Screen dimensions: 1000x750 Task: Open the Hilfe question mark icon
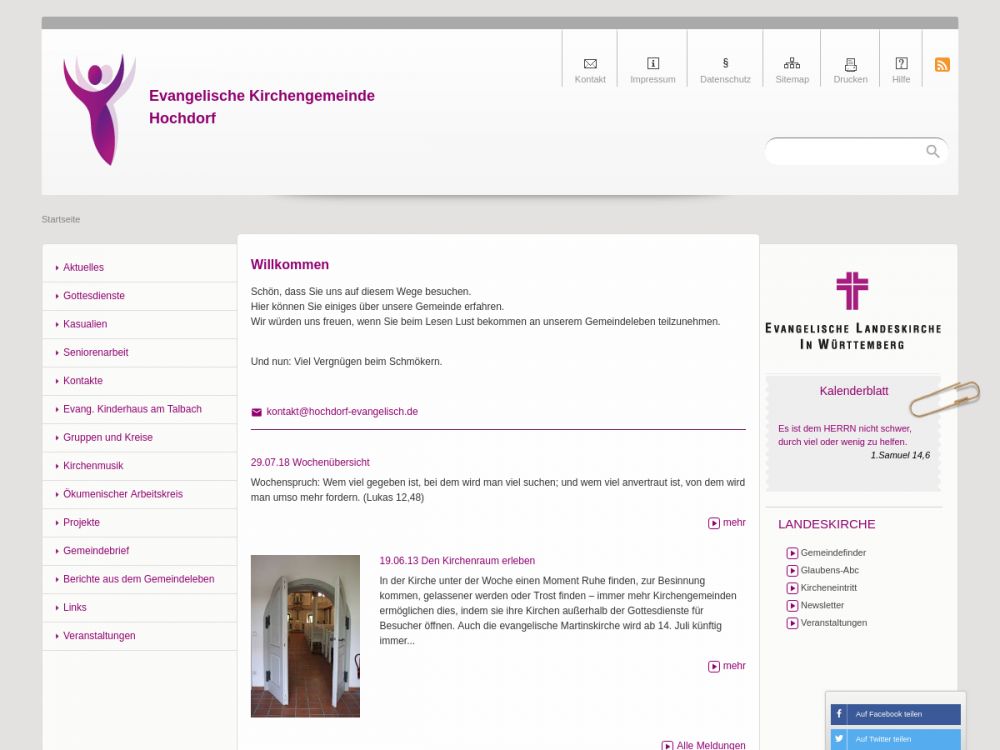(901, 64)
